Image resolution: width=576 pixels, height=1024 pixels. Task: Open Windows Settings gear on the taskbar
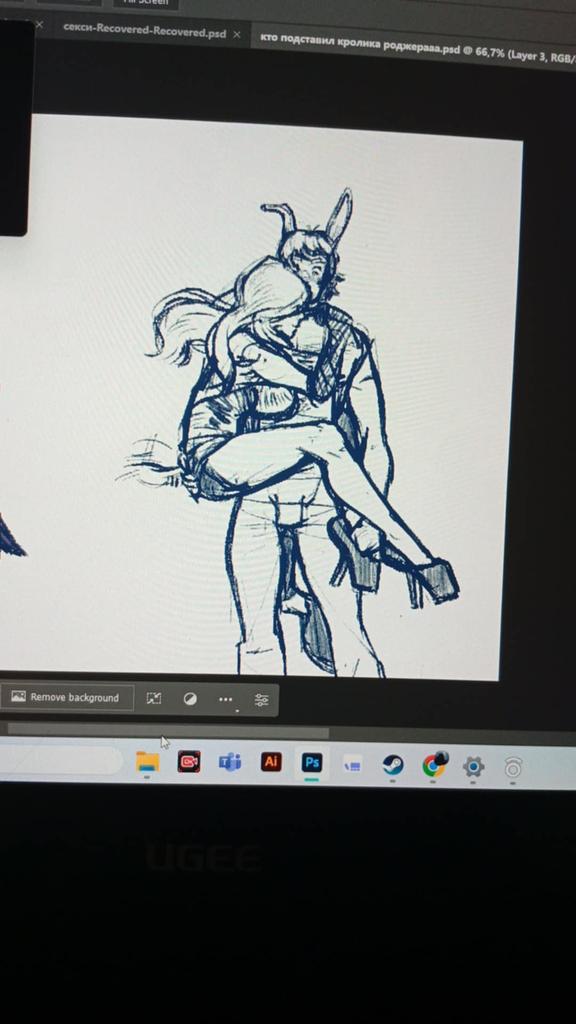coord(473,767)
